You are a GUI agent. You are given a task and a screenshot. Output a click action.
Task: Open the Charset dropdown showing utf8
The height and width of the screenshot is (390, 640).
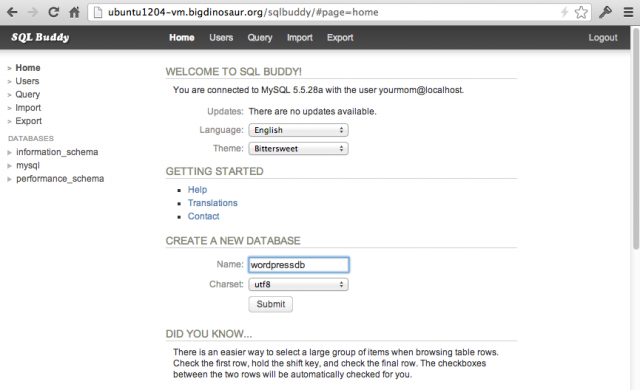click(x=298, y=284)
